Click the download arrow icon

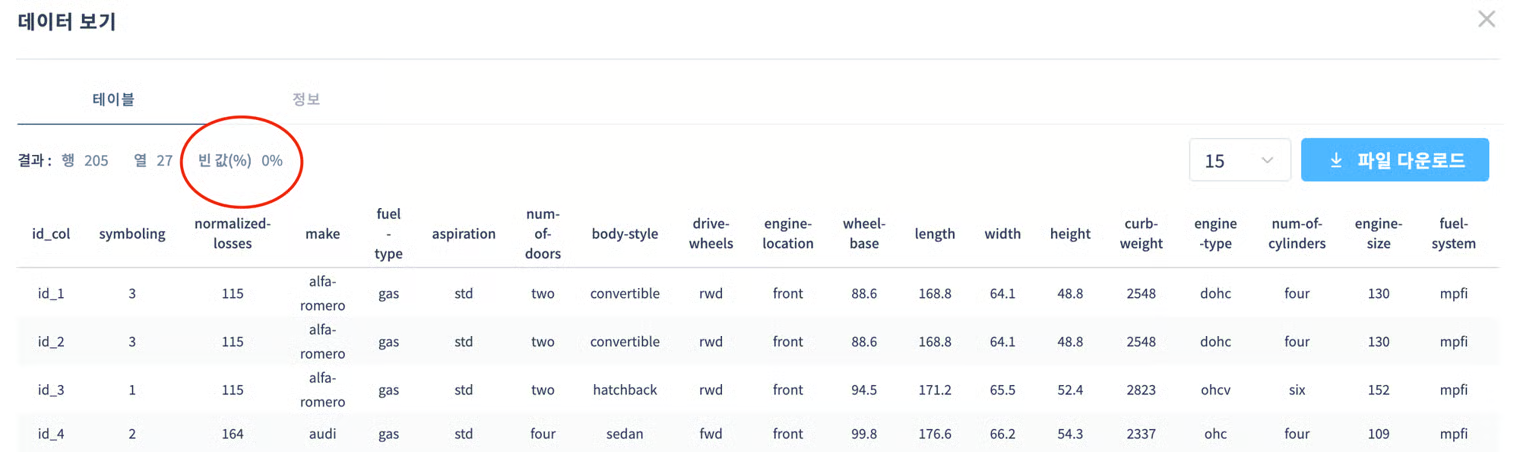(1336, 160)
